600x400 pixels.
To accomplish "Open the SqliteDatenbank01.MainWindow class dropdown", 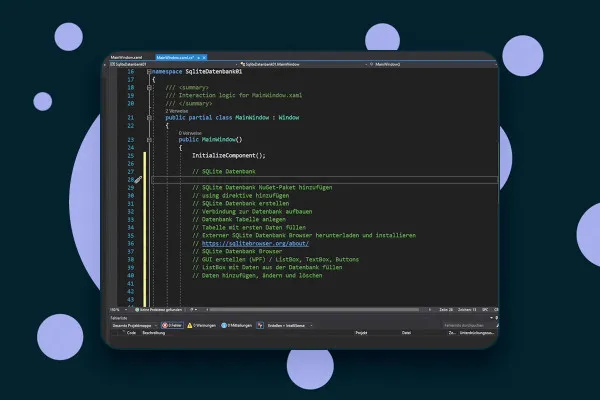I will pyautogui.click(x=304, y=64).
